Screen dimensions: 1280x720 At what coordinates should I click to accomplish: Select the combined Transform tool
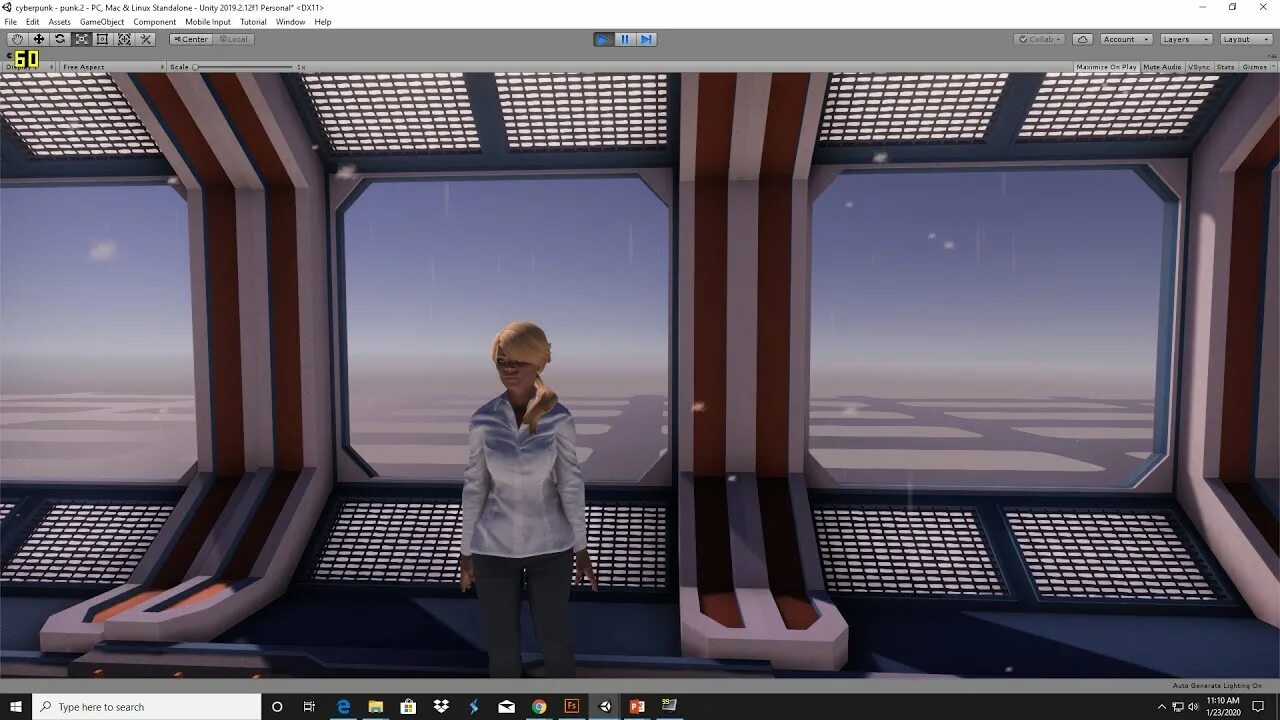point(124,39)
